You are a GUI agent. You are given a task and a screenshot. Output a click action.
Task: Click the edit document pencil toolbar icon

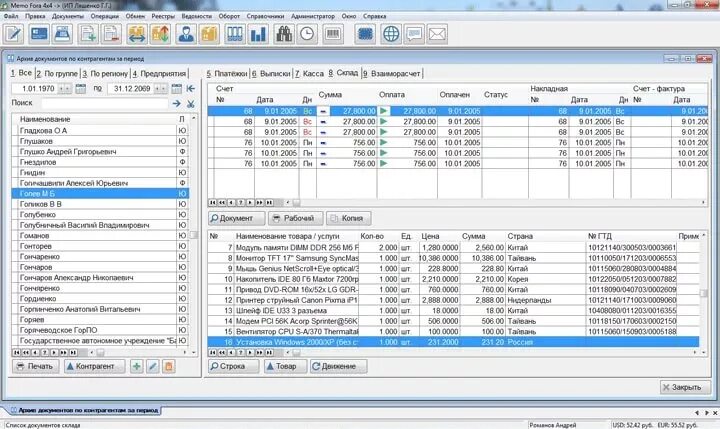click(14, 34)
